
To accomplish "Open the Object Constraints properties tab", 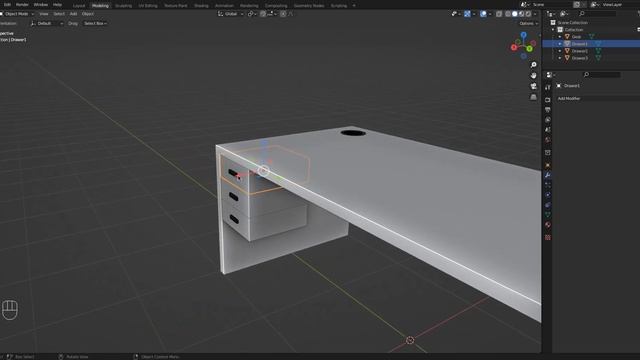I will pos(548,204).
